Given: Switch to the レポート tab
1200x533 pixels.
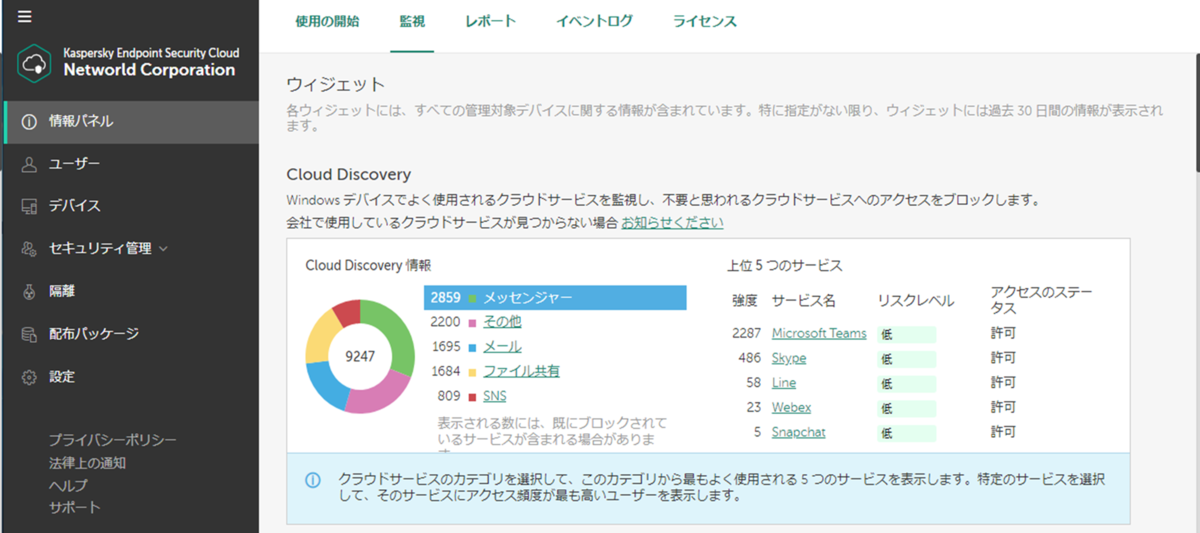Looking at the screenshot, I should pyautogui.click(x=491, y=21).
